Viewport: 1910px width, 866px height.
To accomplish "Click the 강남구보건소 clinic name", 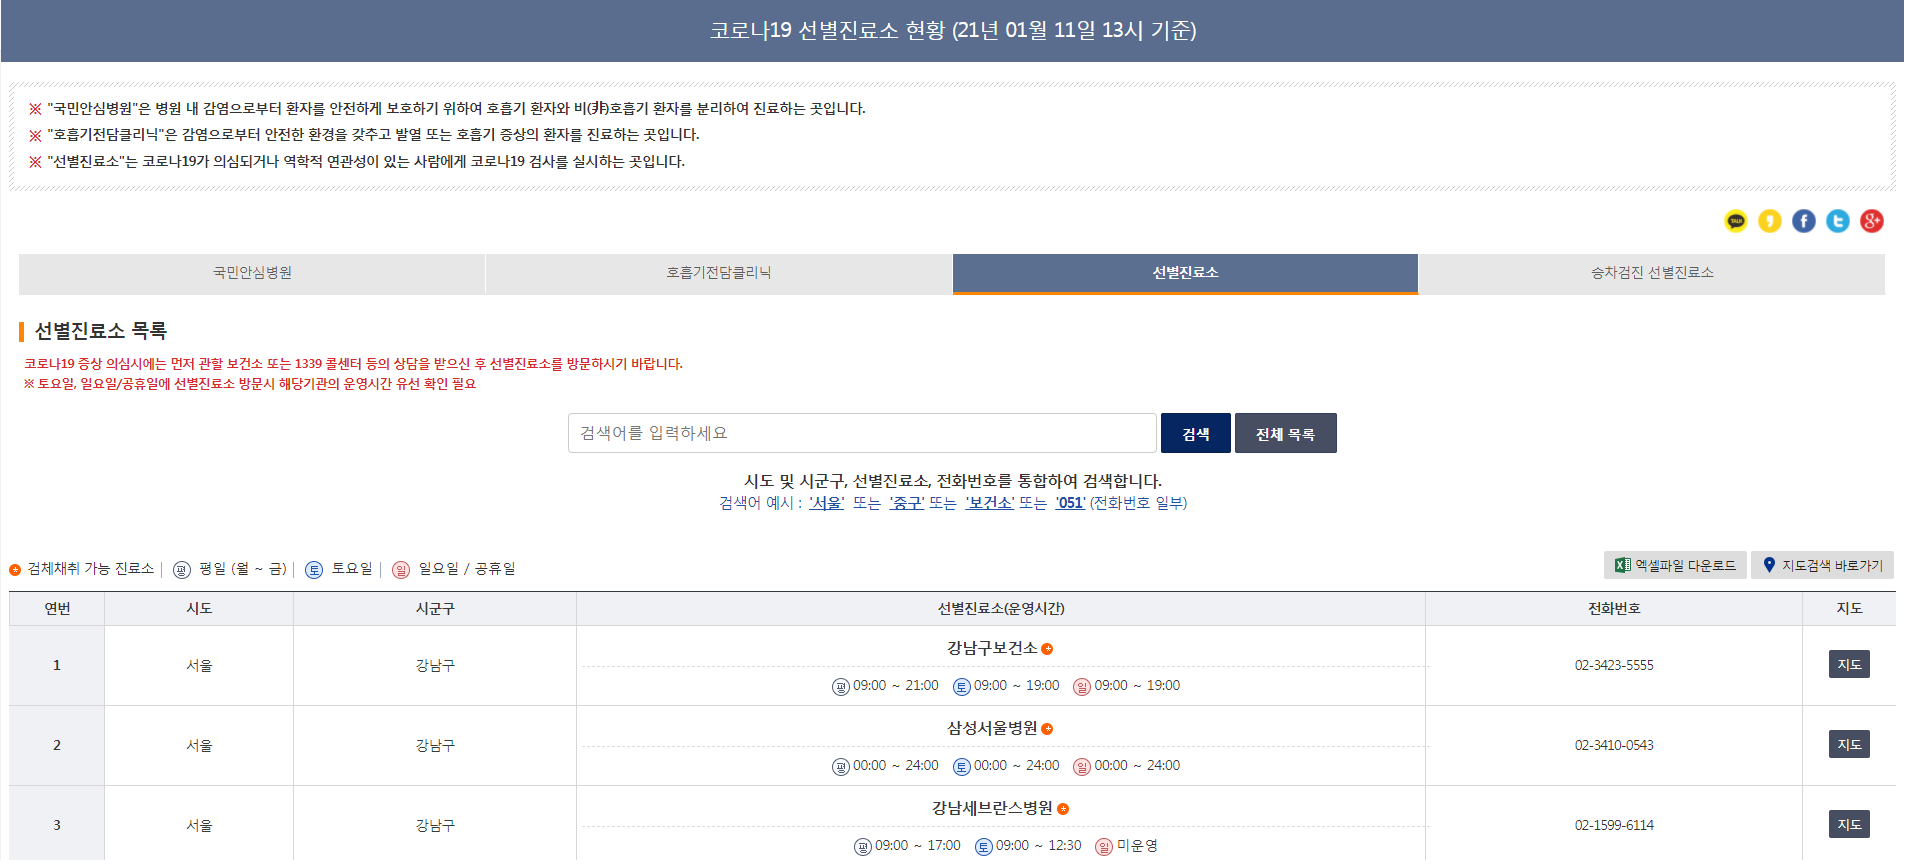I will (992, 648).
